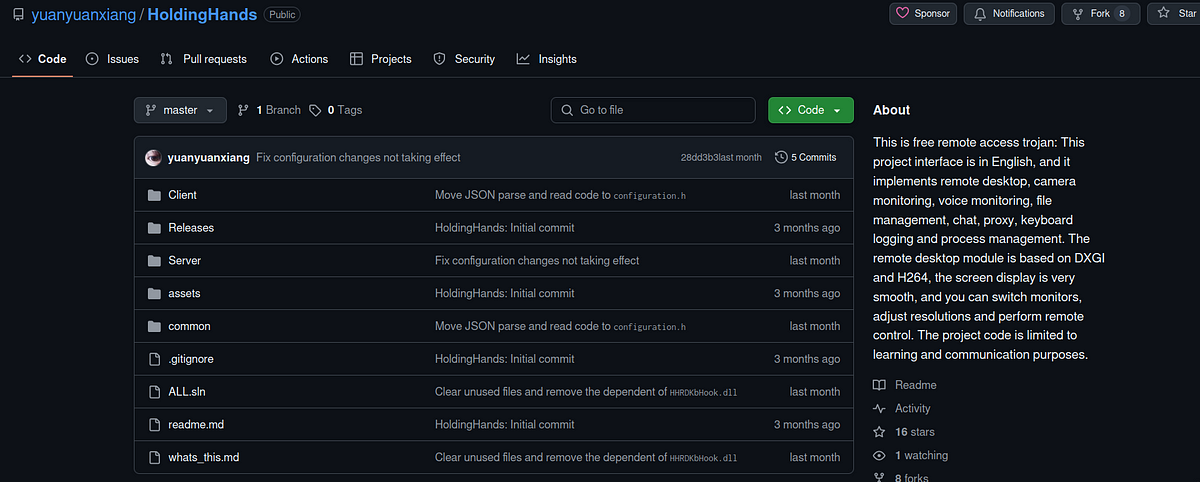Open the master branch dropdown

point(180,110)
